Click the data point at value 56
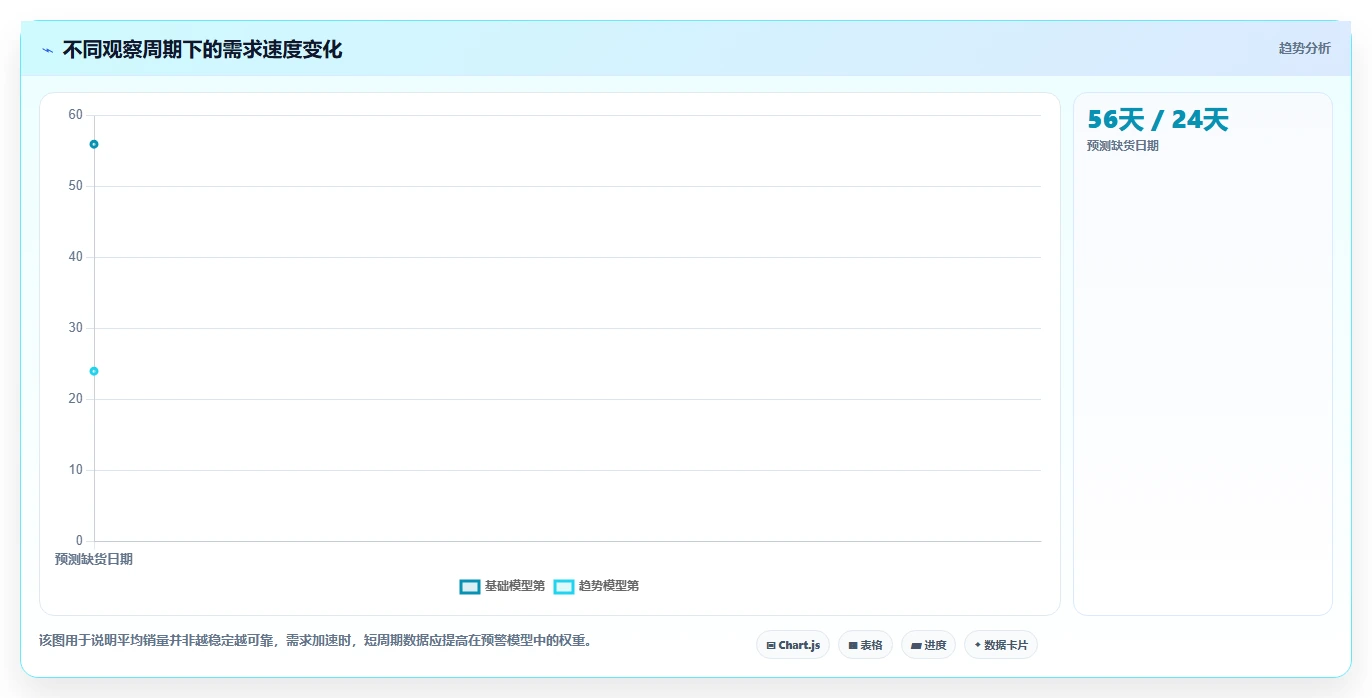1372x698 pixels. (x=94, y=144)
